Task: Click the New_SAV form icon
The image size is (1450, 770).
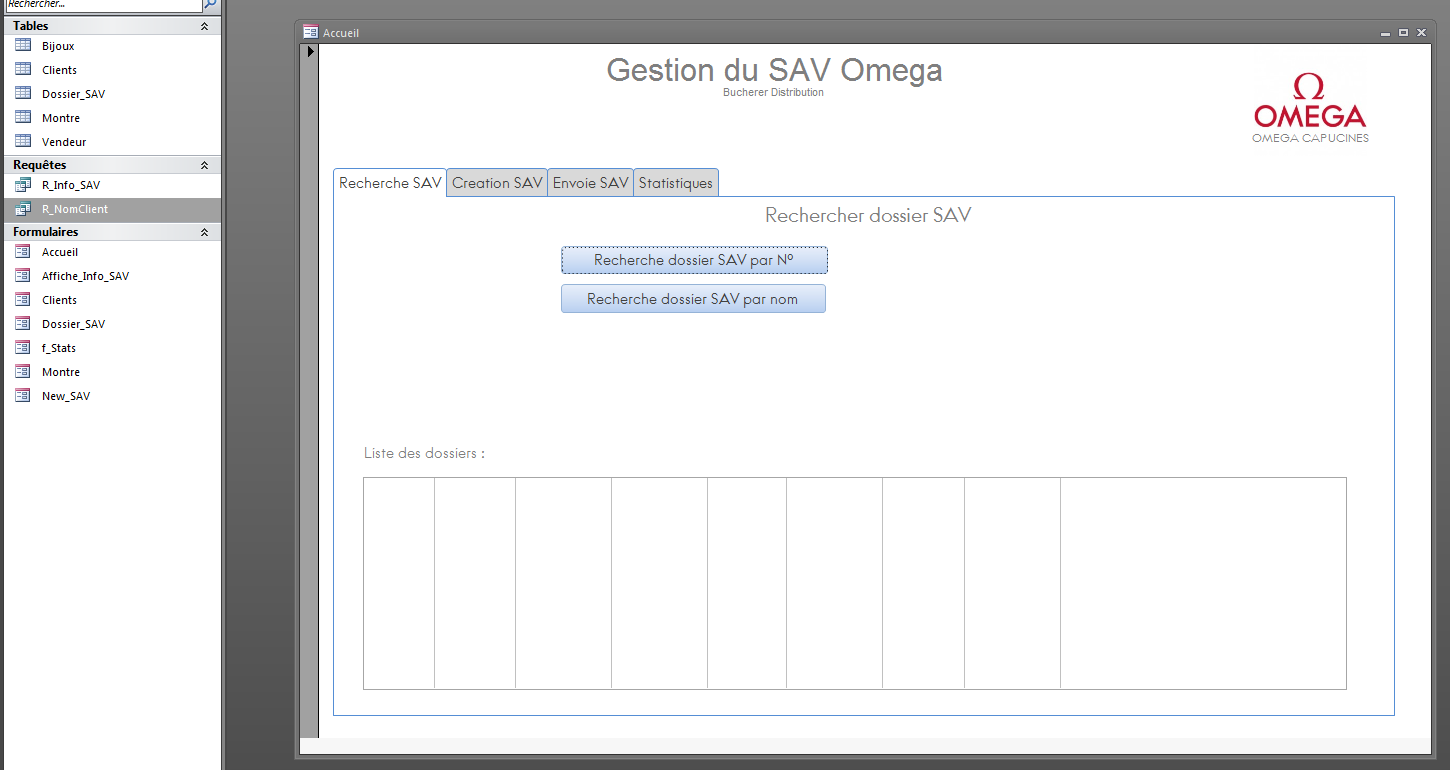Action: point(23,396)
